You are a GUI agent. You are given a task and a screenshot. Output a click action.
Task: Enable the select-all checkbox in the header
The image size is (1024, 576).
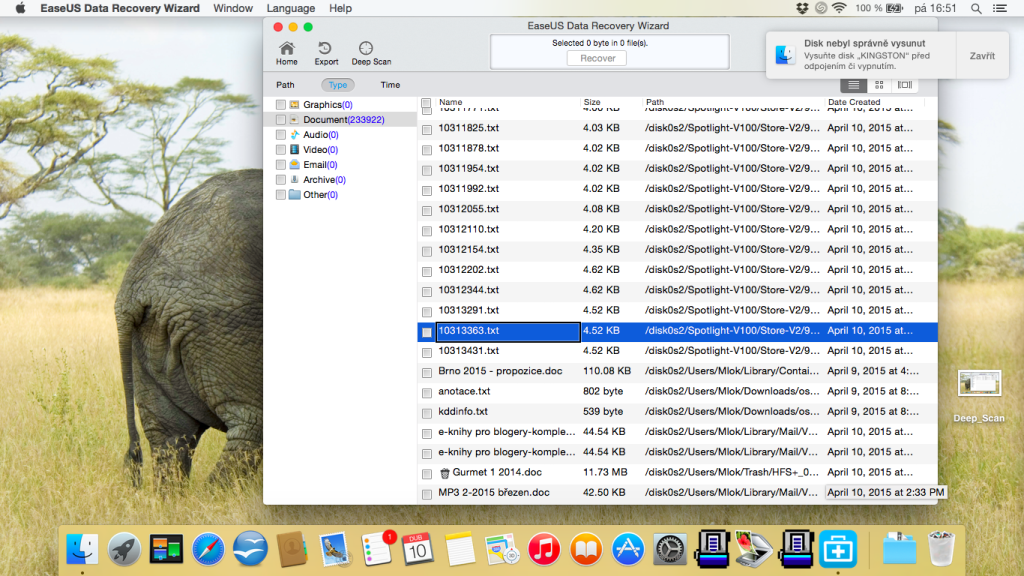(427, 103)
